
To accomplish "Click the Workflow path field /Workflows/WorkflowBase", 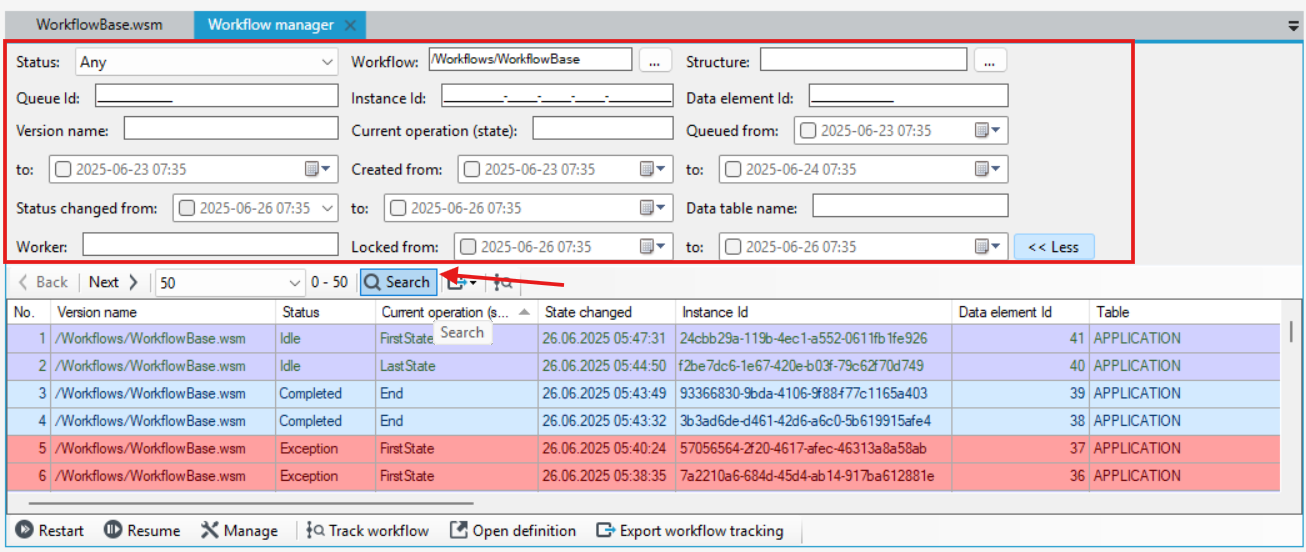I will coord(531,60).
